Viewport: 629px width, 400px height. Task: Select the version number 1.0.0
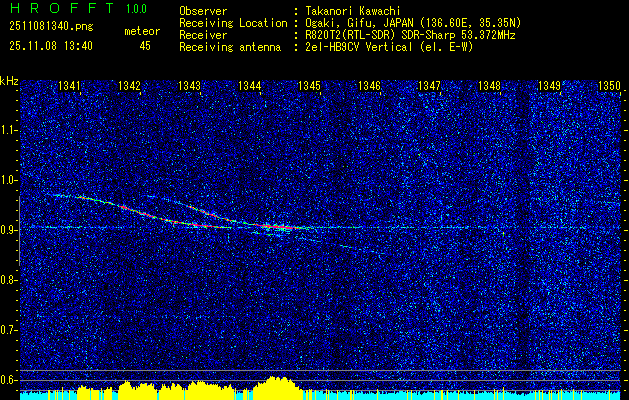coord(136,9)
